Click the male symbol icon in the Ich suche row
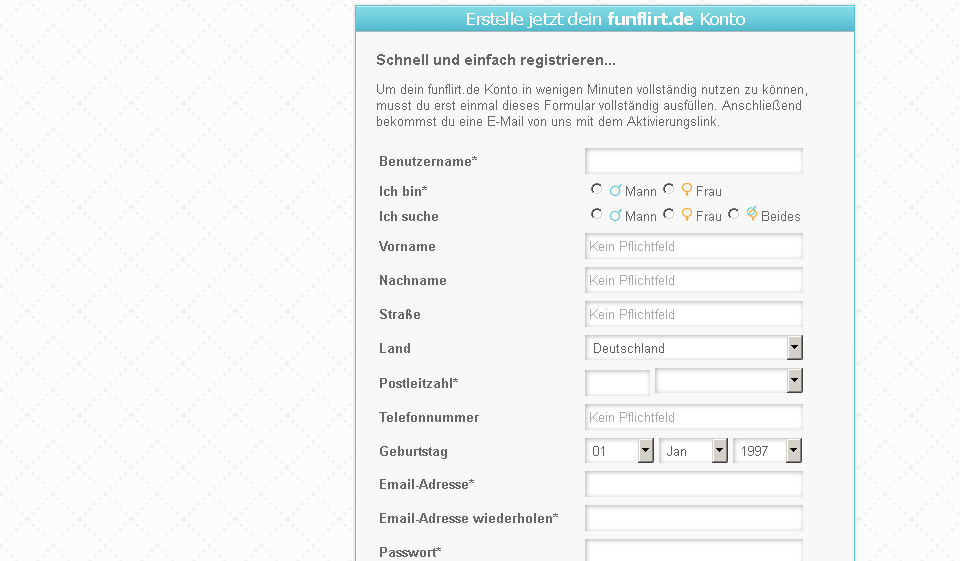The image size is (960, 561). 616,215
